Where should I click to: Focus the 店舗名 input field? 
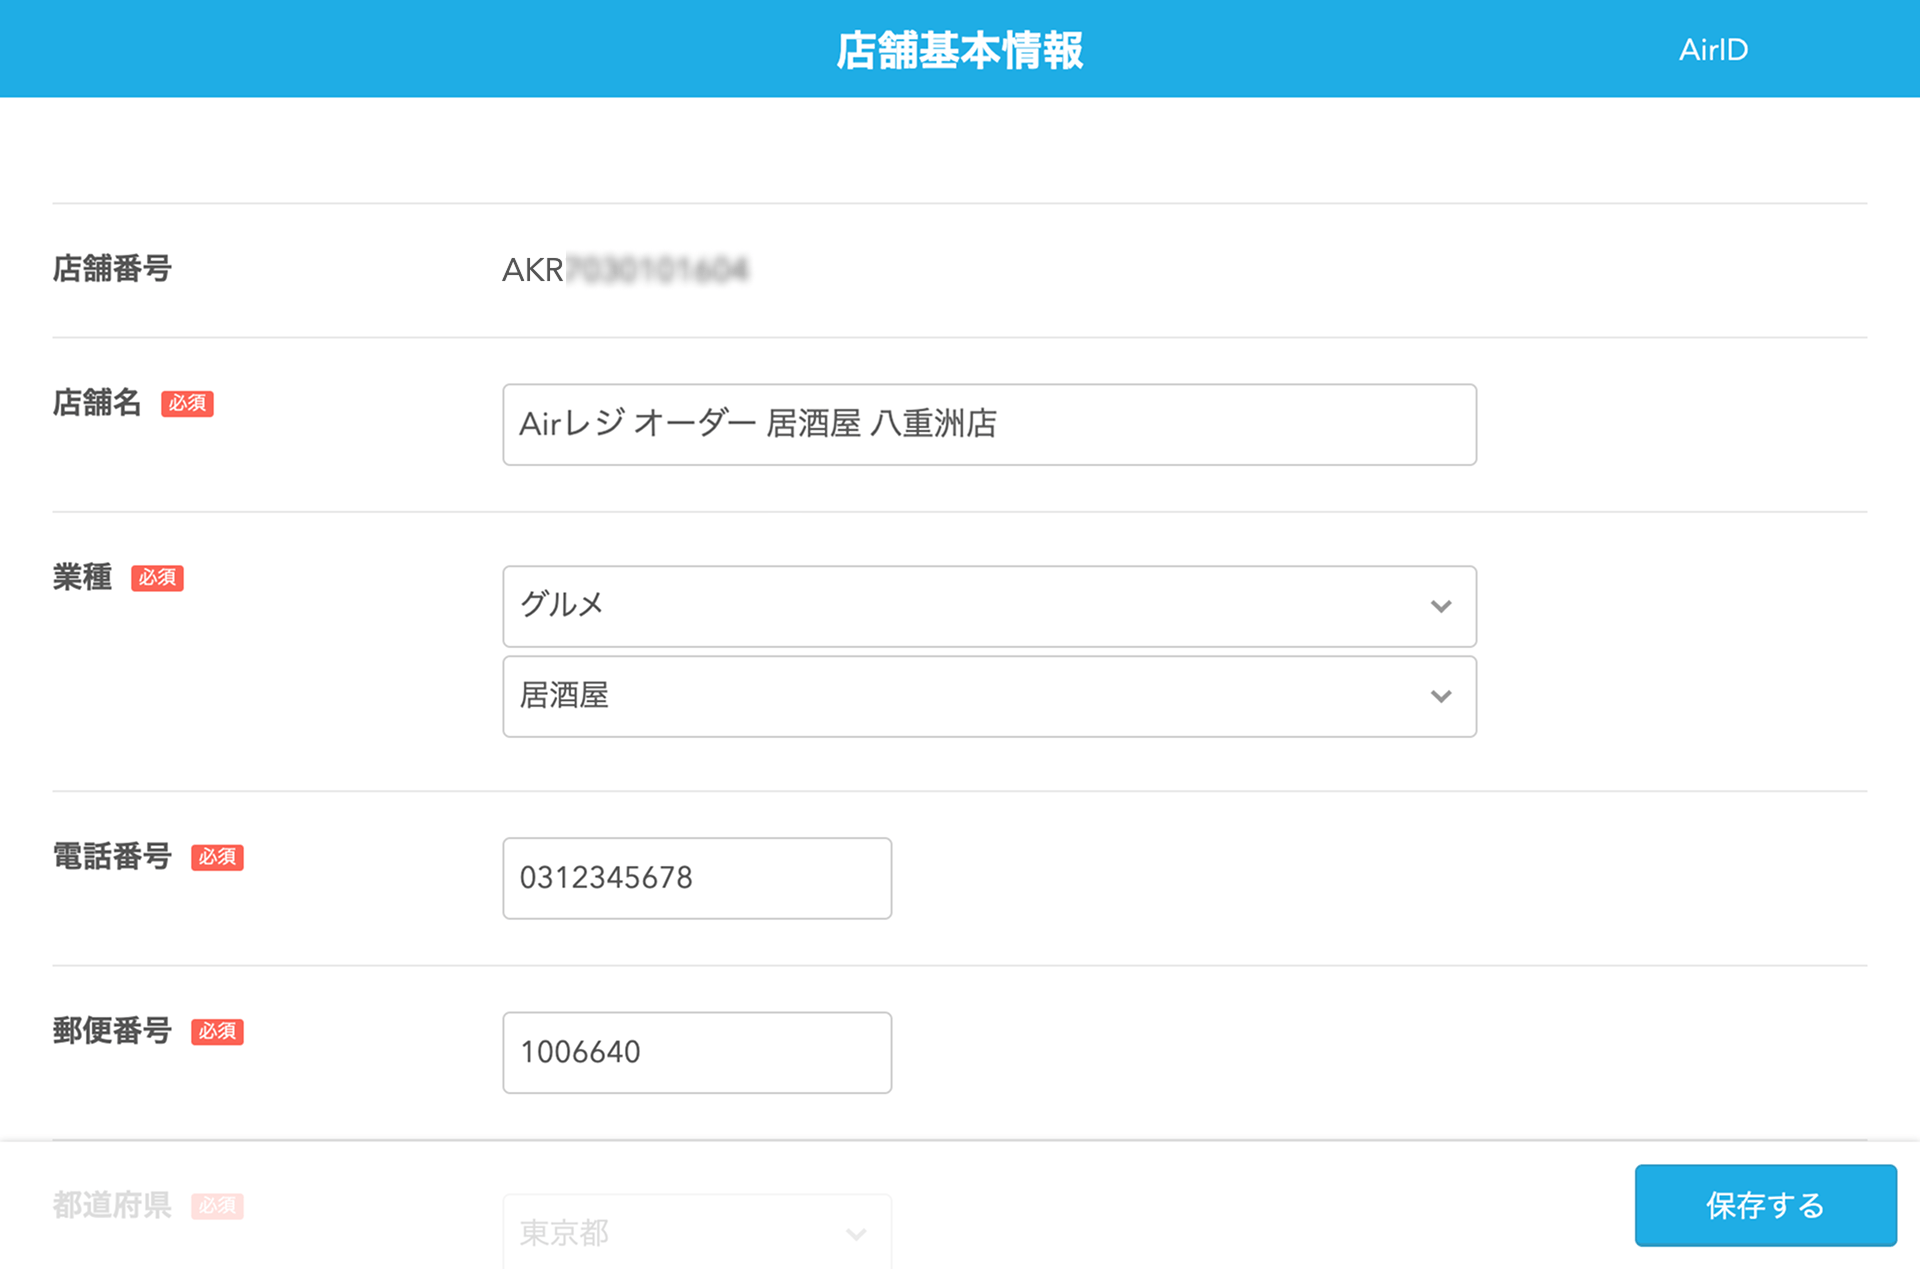(x=989, y=424)
